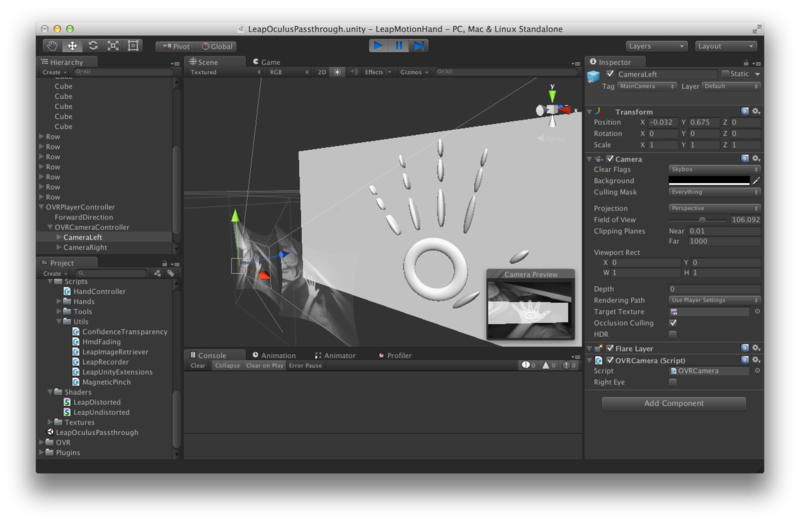
Task: Toggle the Camera component enabled checkbox
Action: [x=610, y=159]
